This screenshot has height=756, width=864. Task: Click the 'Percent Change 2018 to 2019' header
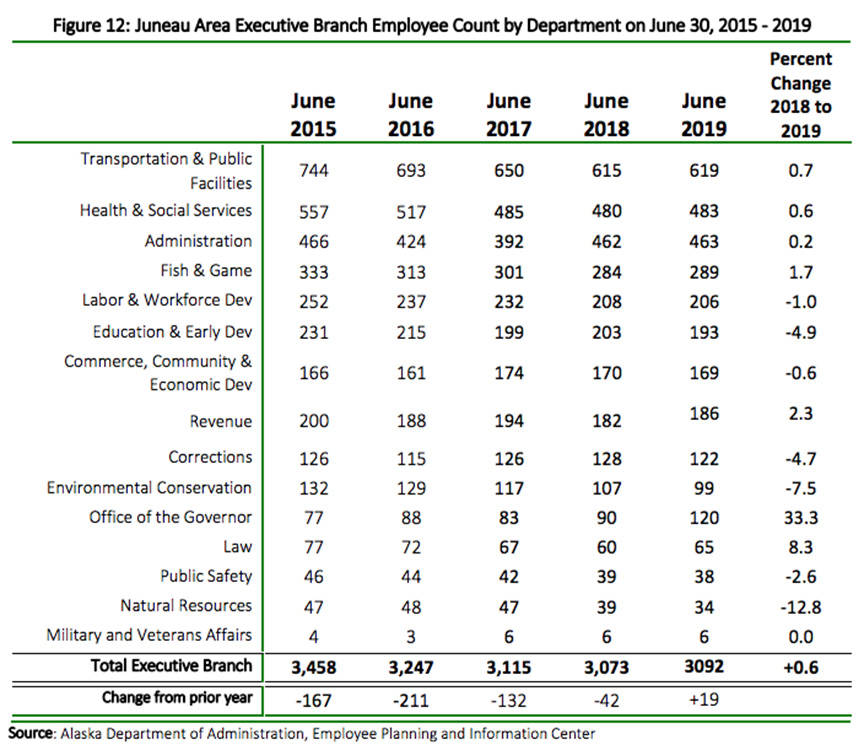click(801, 97)
